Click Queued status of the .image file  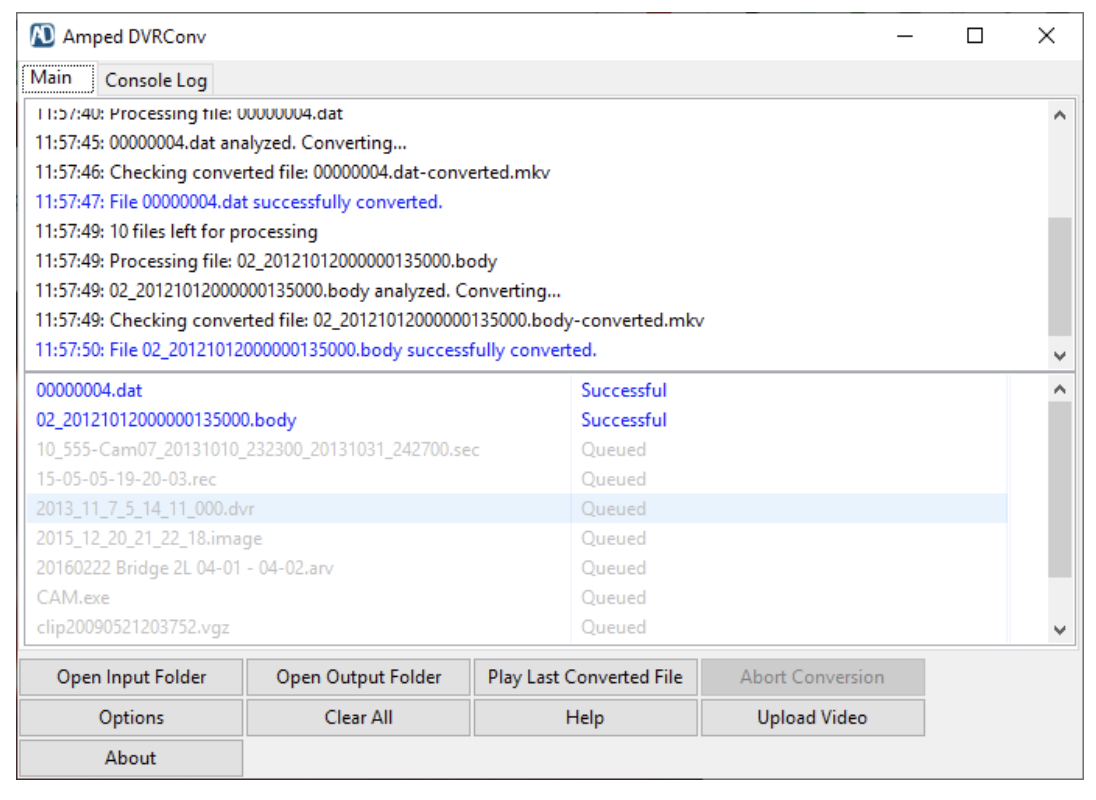pyautogui.click(x=613, y=539)
